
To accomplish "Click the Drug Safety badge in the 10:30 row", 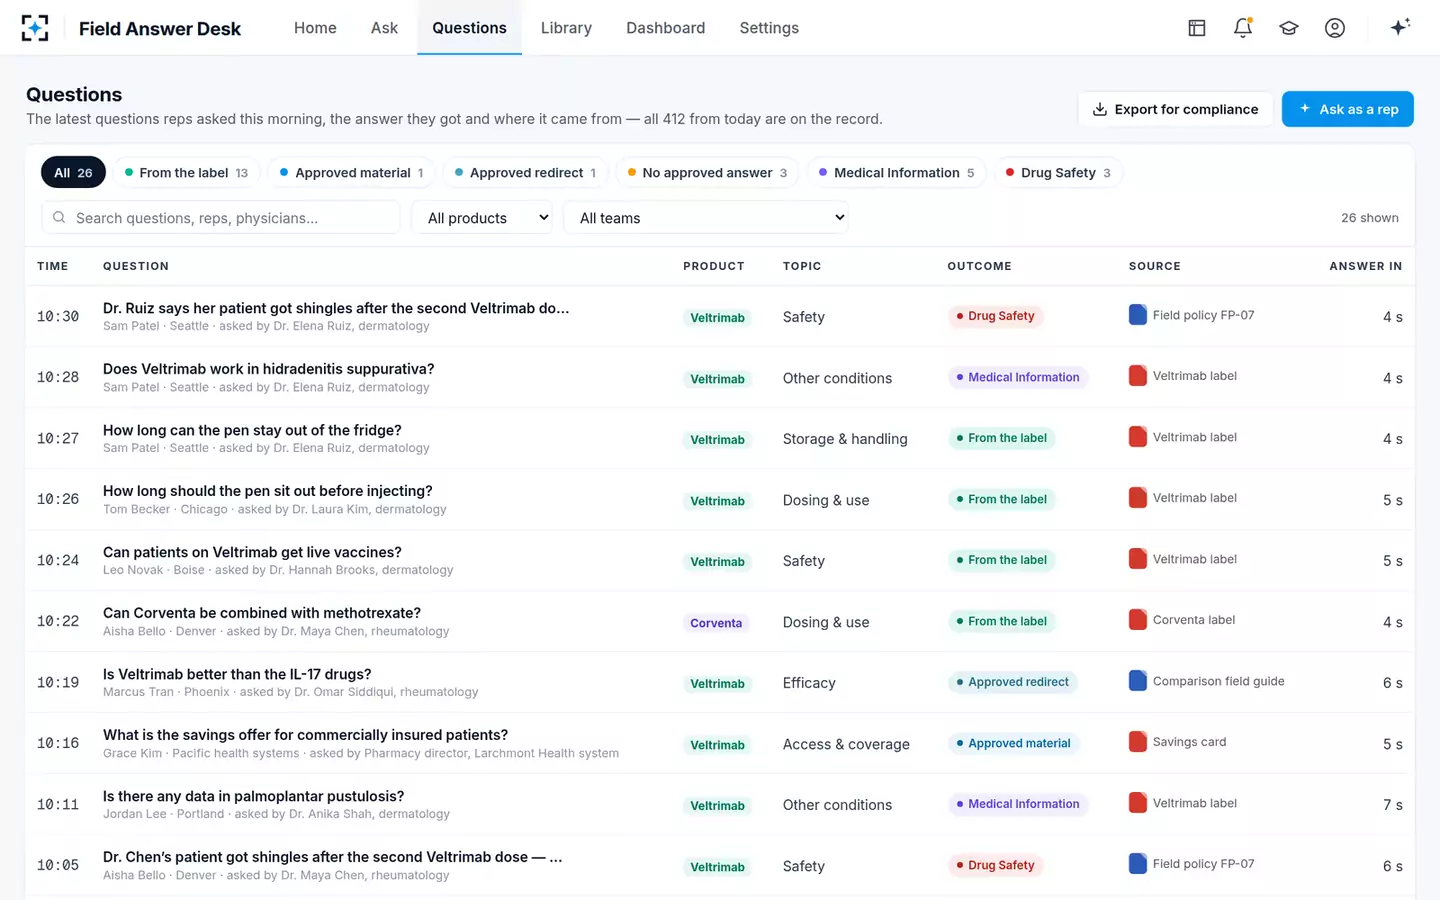I will point(995,316).
